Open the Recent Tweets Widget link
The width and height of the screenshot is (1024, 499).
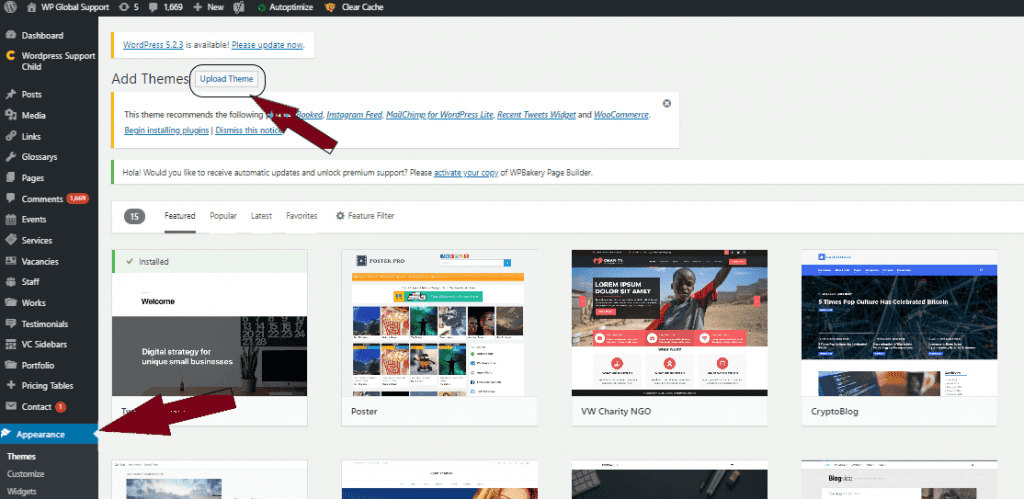pos(536,114)
